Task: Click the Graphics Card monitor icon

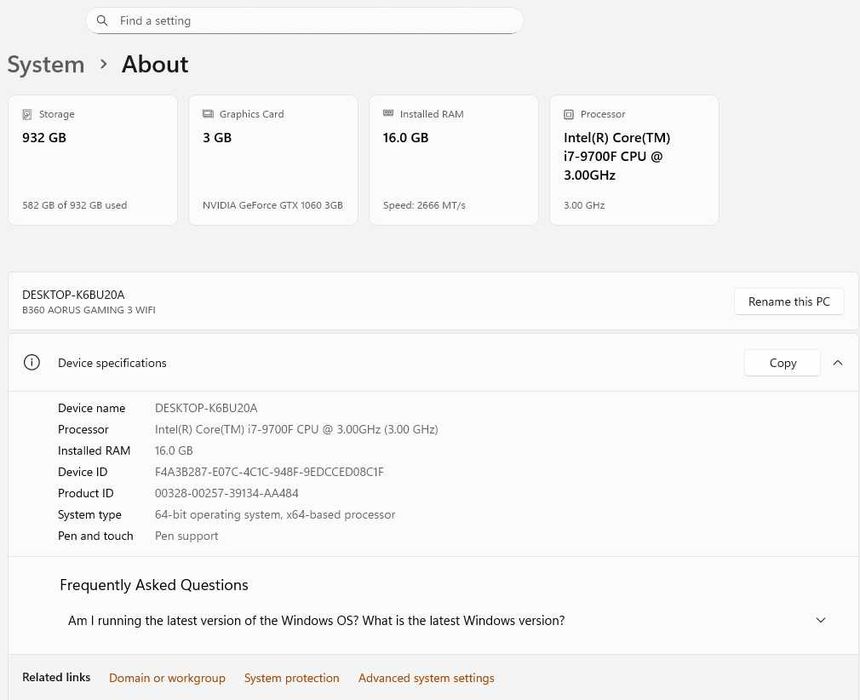Action: click(x=208, y=115)
